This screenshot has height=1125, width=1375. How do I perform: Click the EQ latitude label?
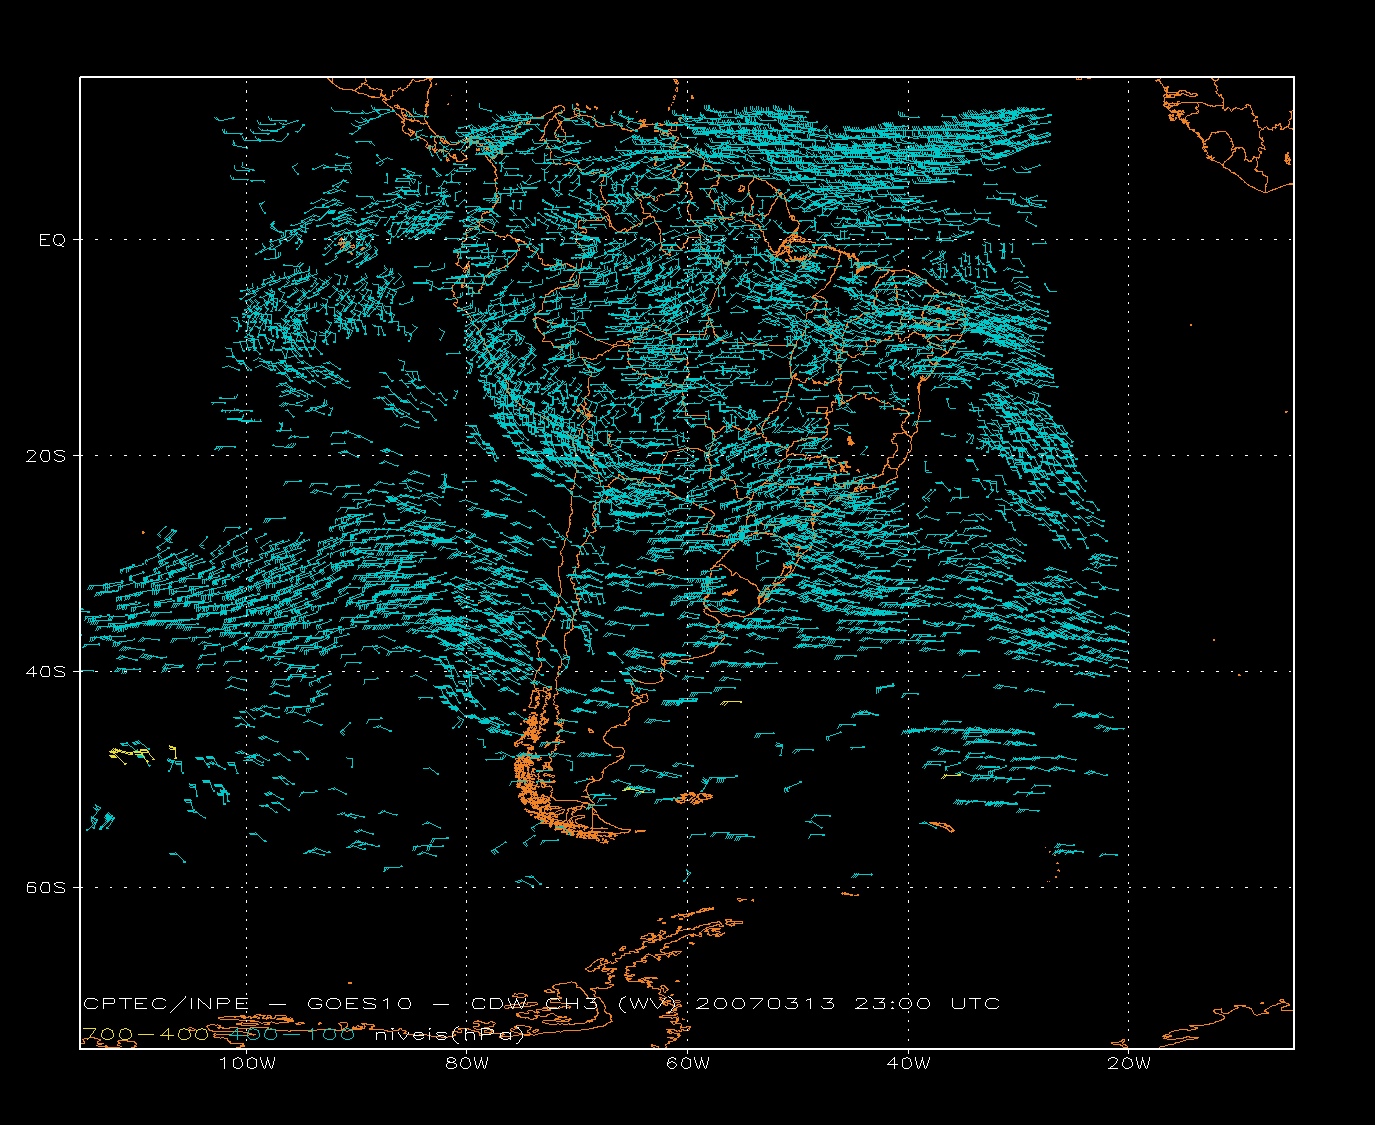52,240
